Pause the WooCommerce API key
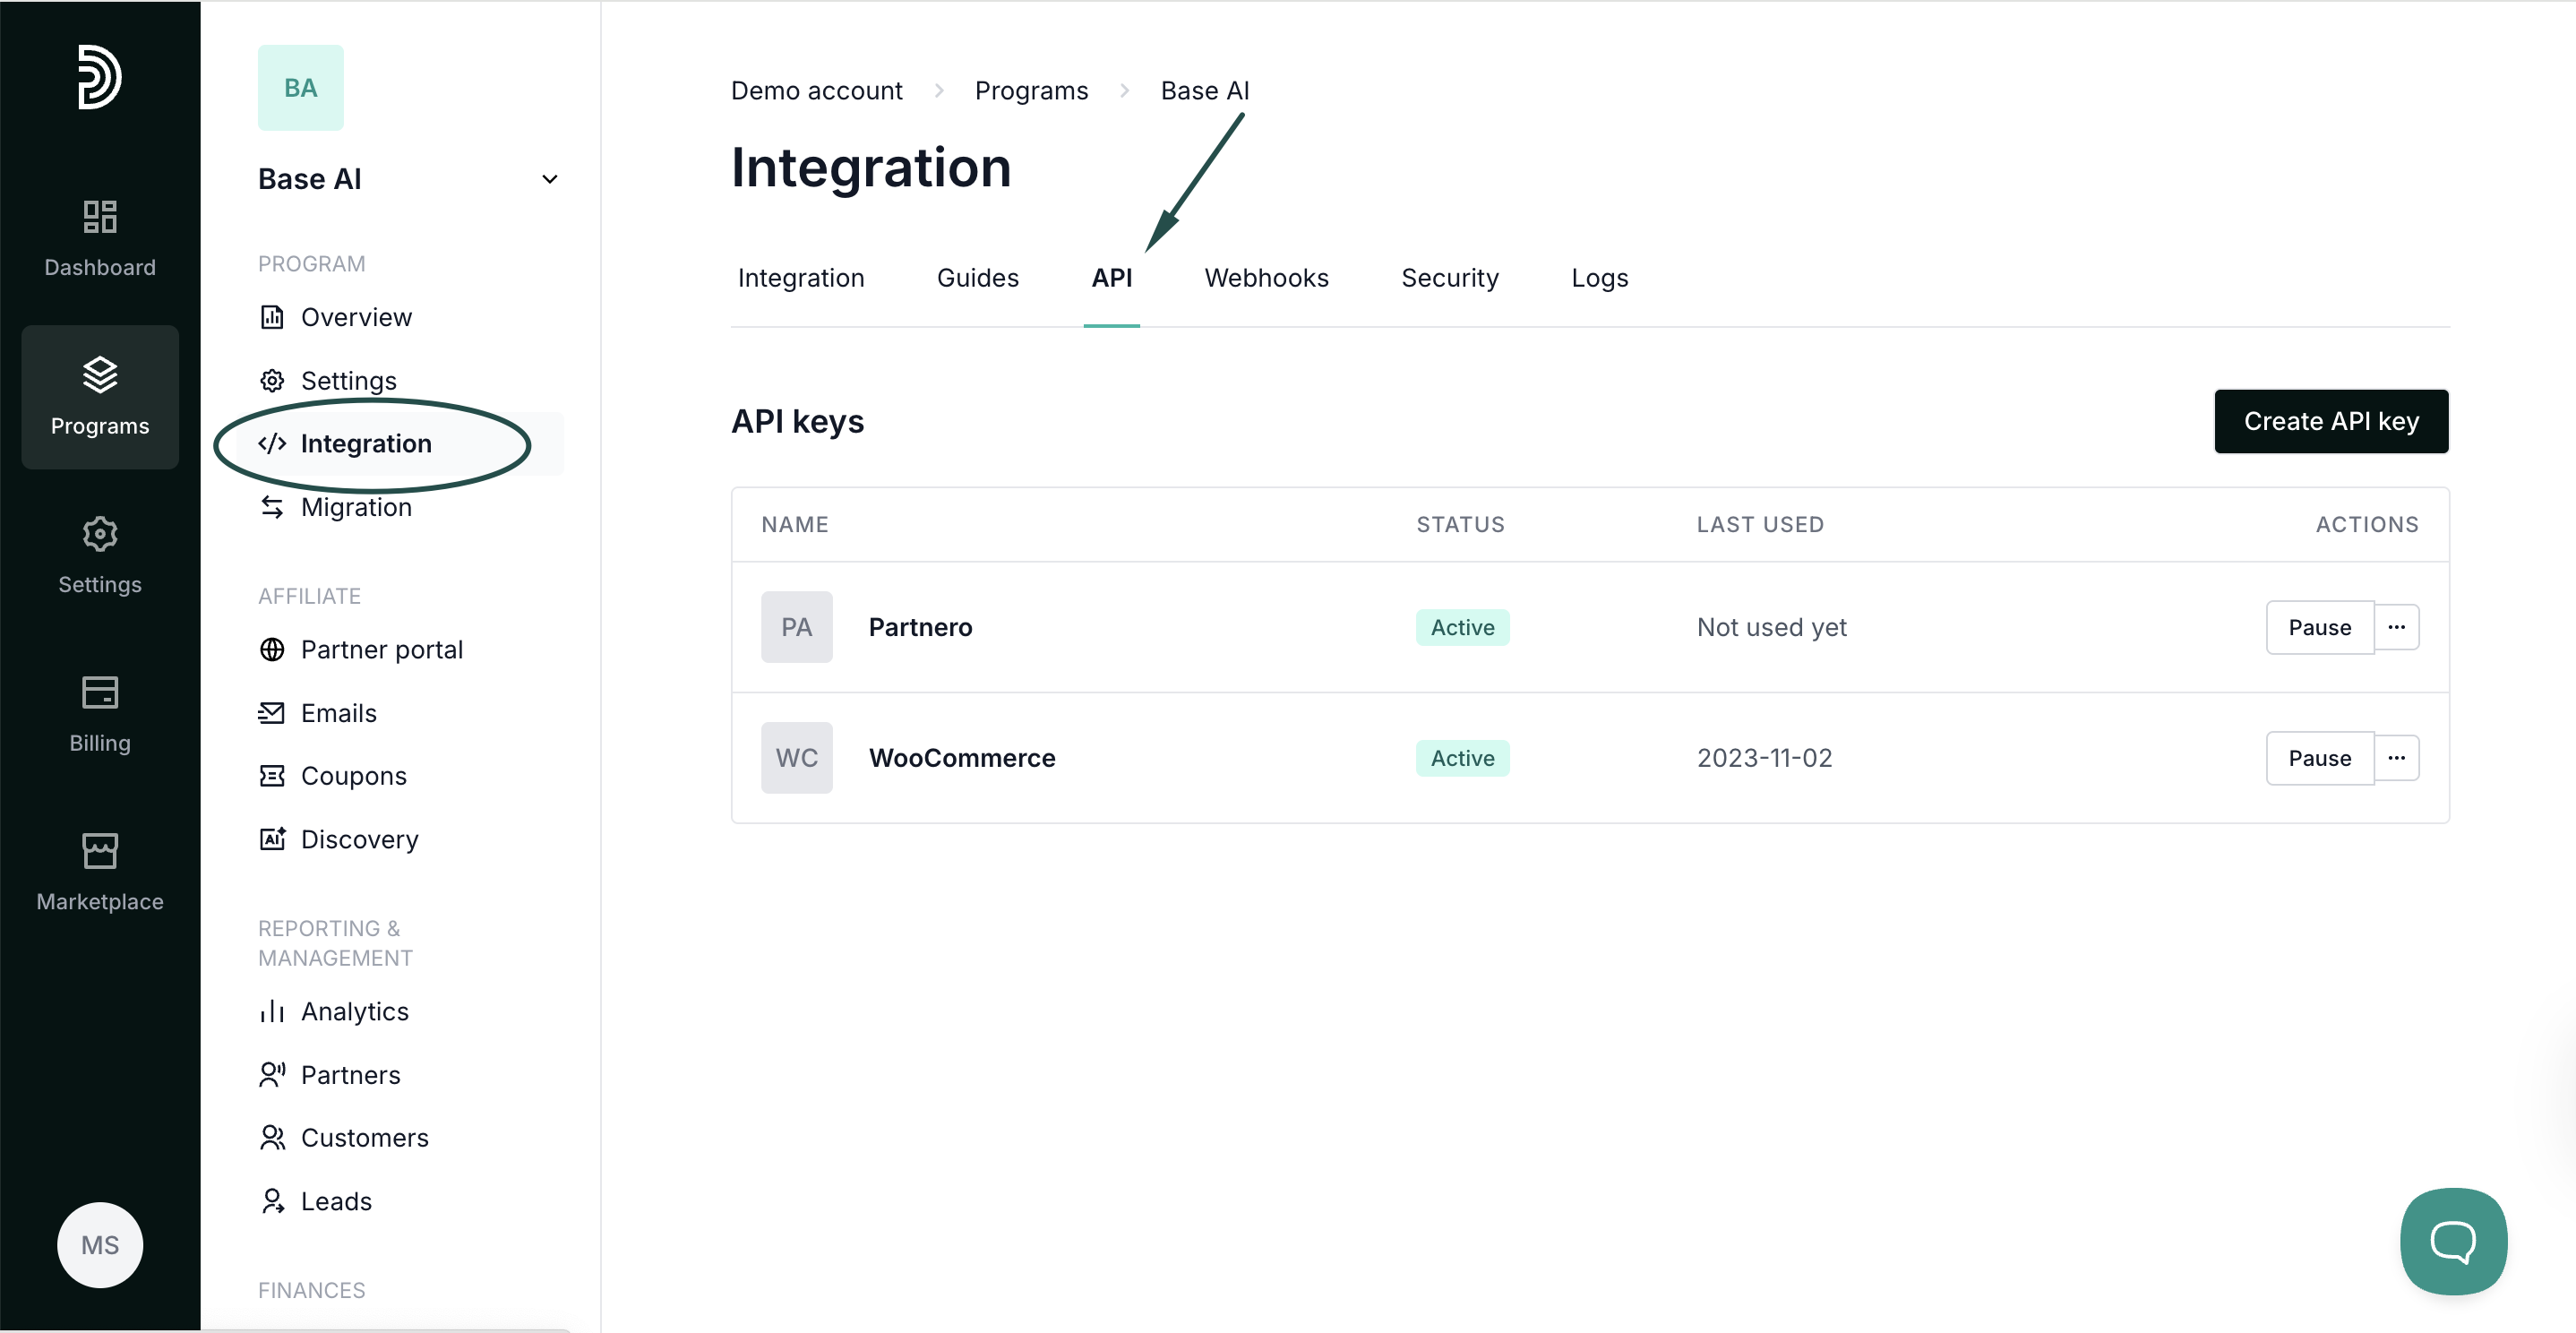Screen dimensions: 2576x1333 coord(2319,758)
